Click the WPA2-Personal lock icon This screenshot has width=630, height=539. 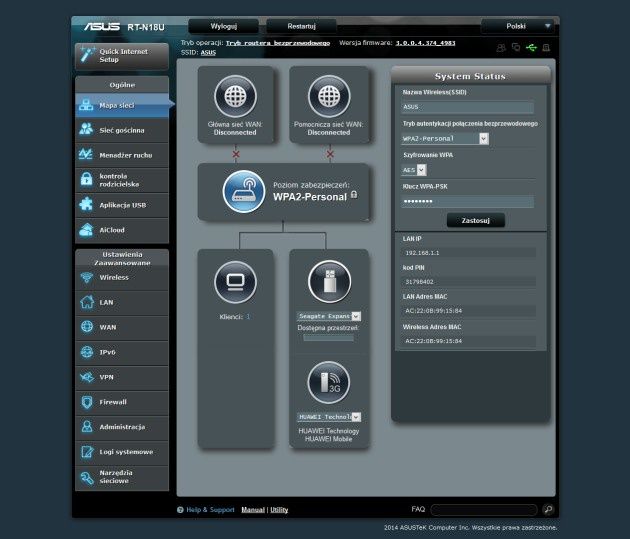(354, 194)
